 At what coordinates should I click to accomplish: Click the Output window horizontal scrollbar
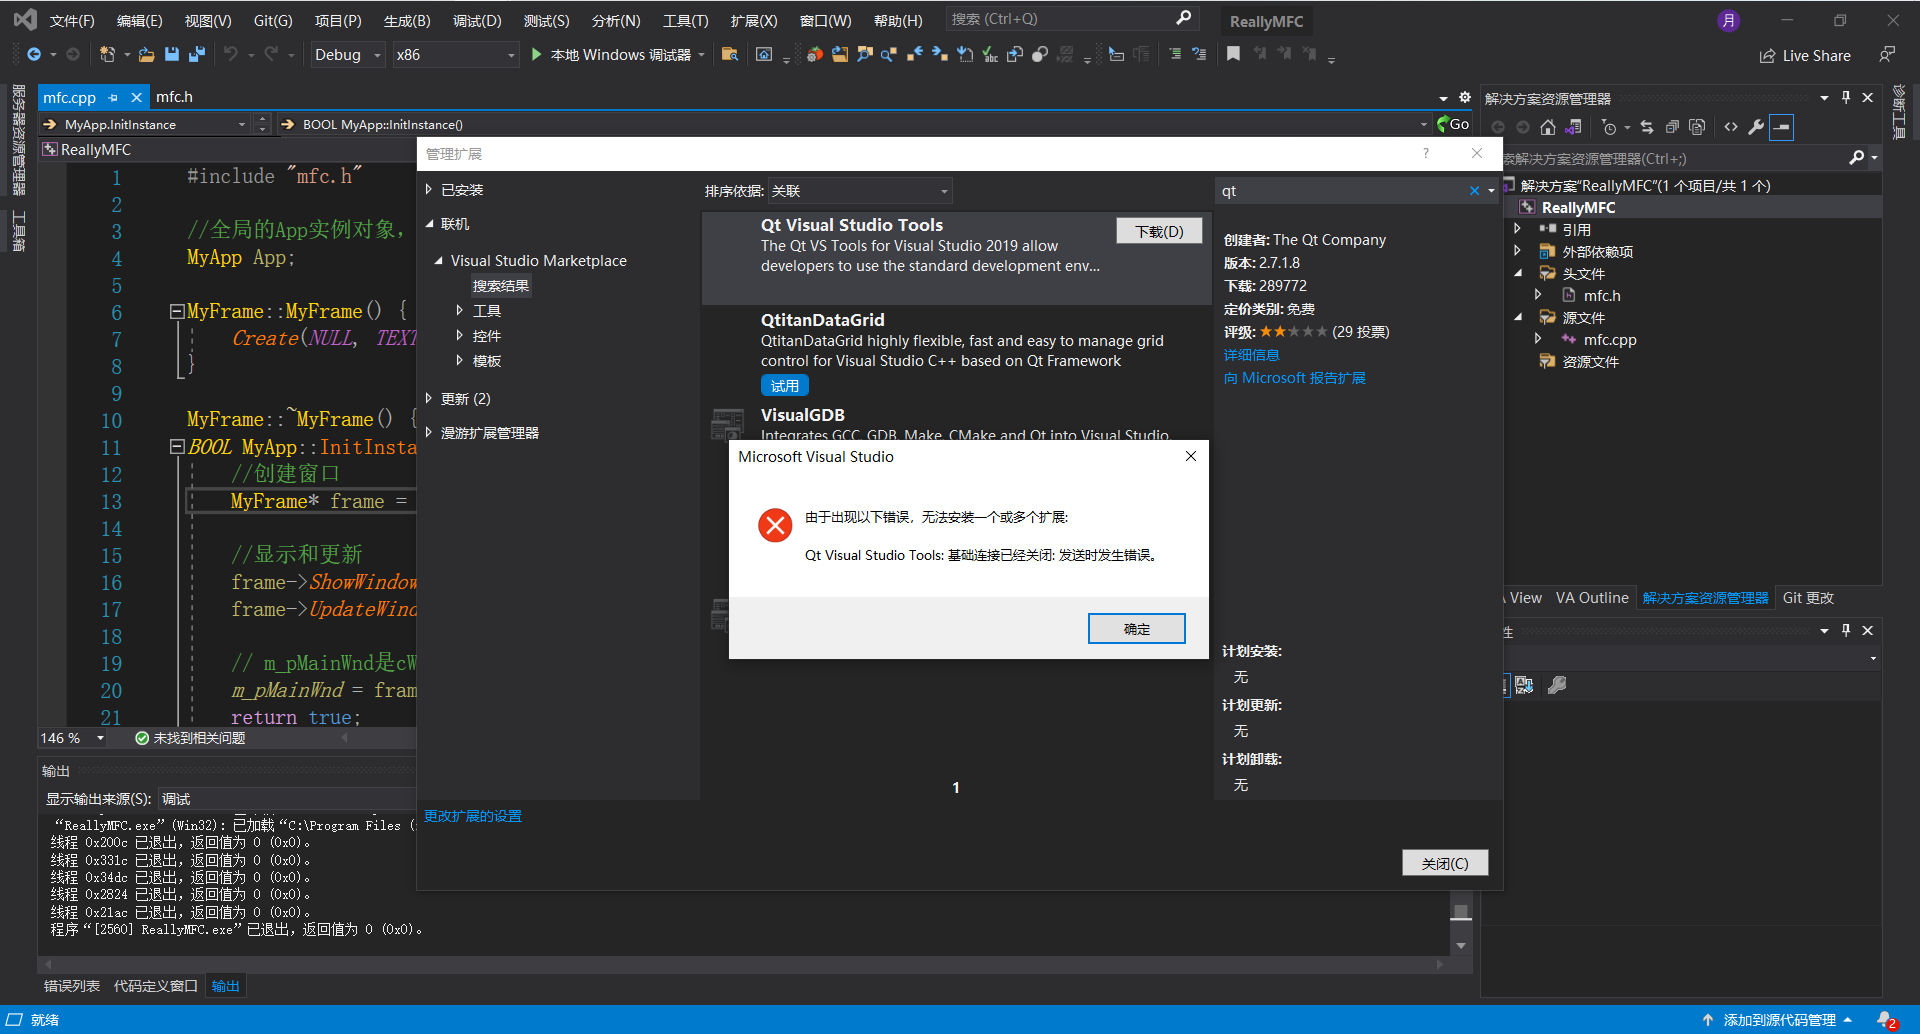(742, 965)
